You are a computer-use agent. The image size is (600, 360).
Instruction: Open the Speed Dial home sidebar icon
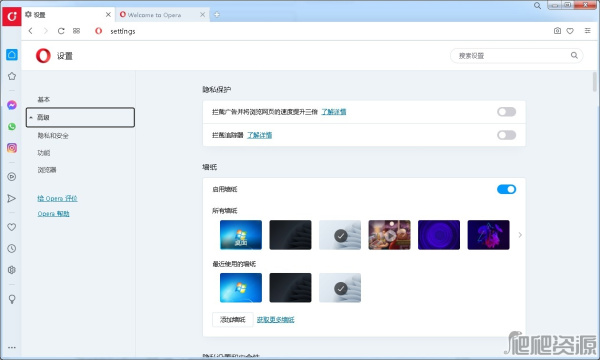pos(12,55)
